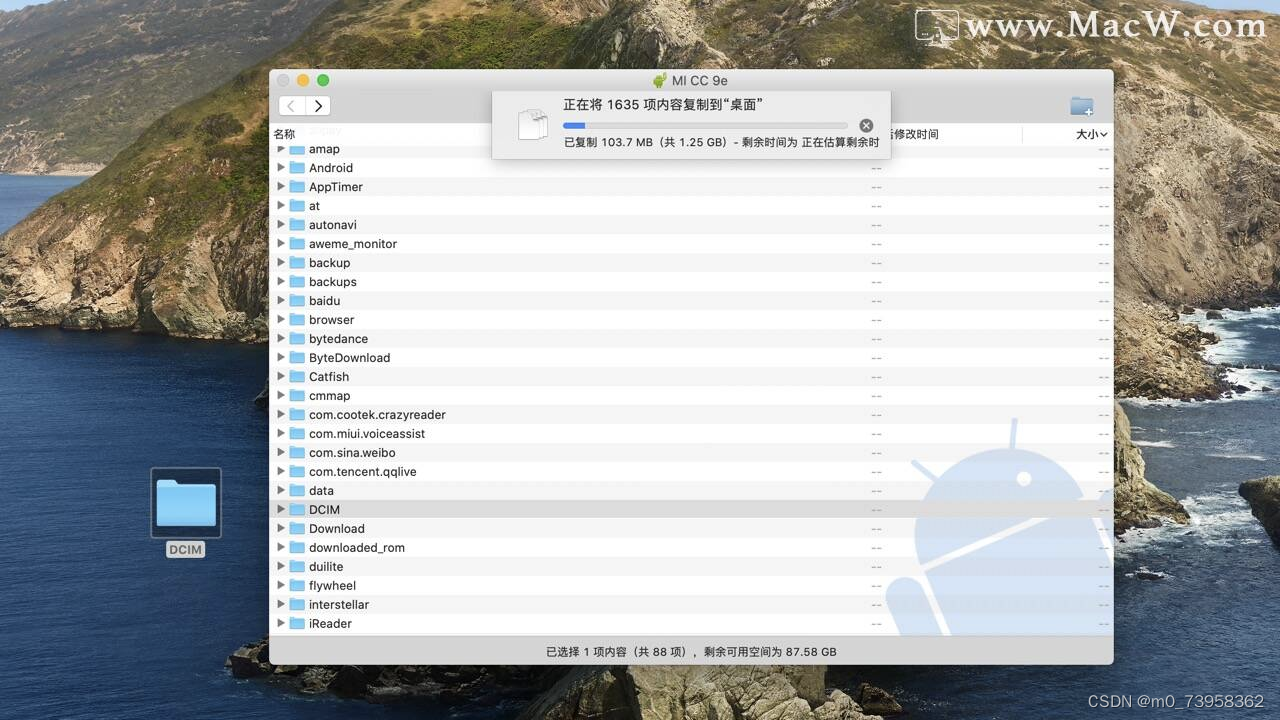Click the ByteDownload folder icon
The width and height of the screenshot is (1280, 720).
(x=297, y=358)
